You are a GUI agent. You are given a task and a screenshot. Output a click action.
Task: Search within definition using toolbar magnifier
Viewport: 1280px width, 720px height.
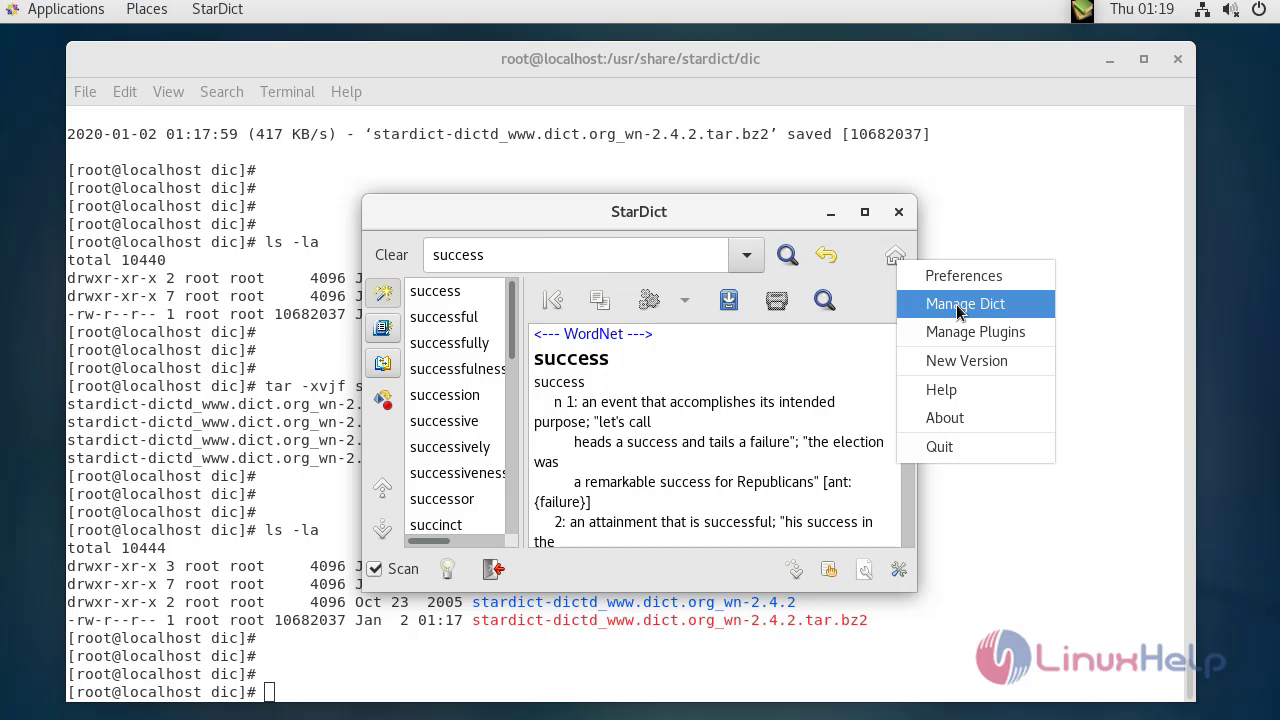pos(824,300)
